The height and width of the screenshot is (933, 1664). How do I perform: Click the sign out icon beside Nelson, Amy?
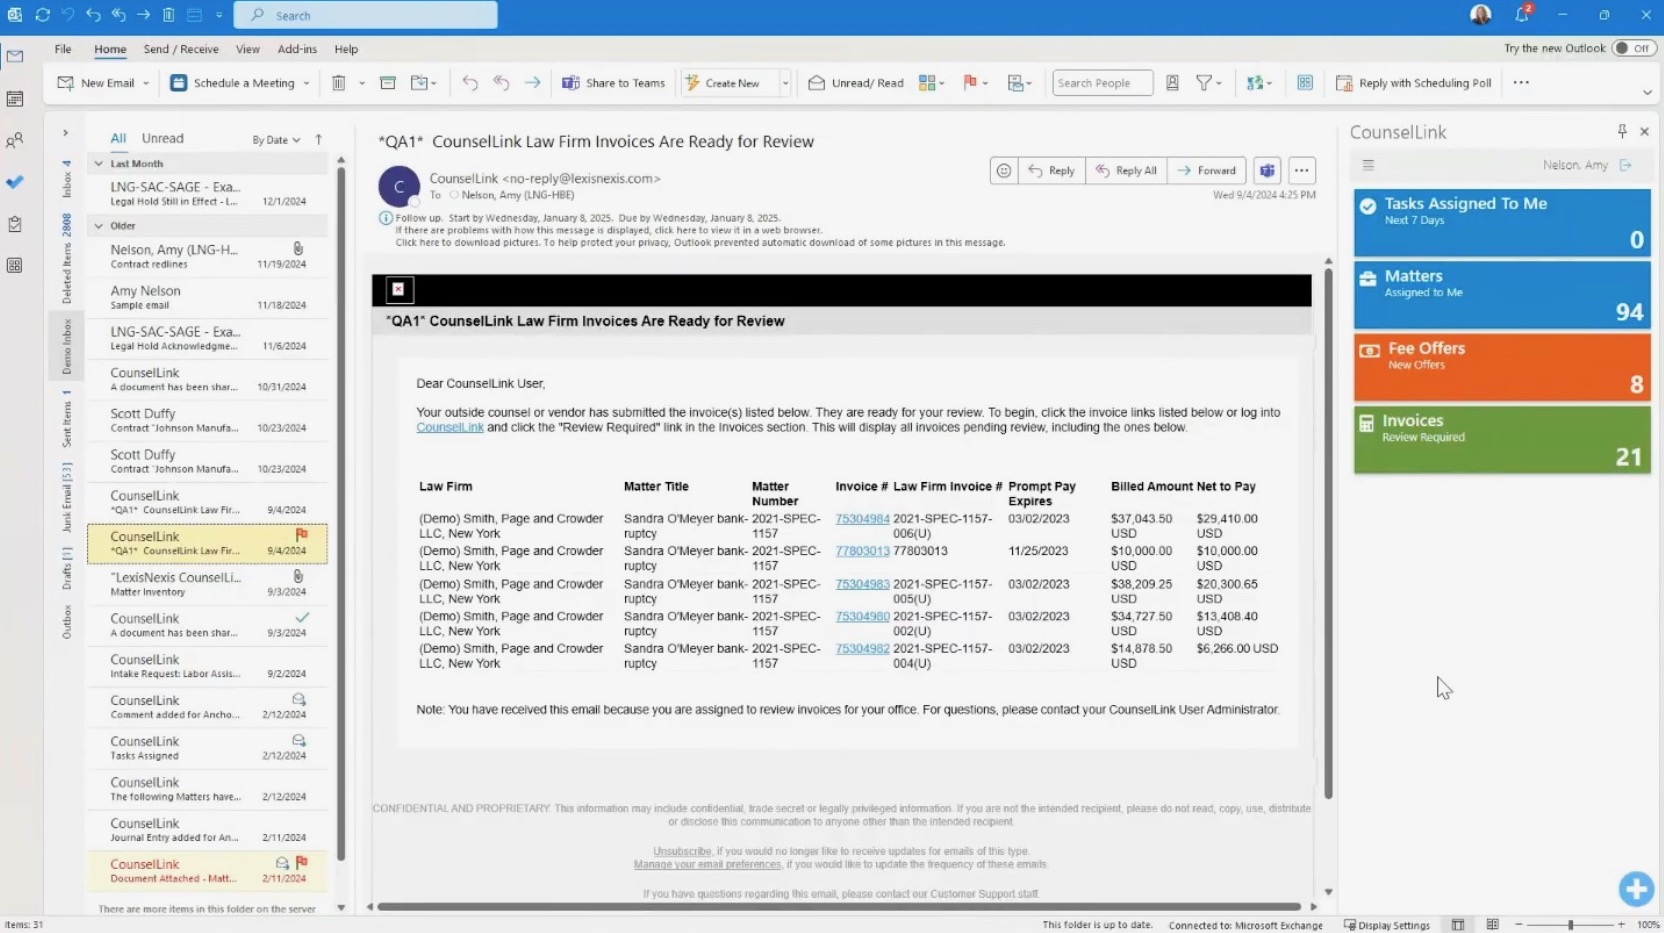1626,165
